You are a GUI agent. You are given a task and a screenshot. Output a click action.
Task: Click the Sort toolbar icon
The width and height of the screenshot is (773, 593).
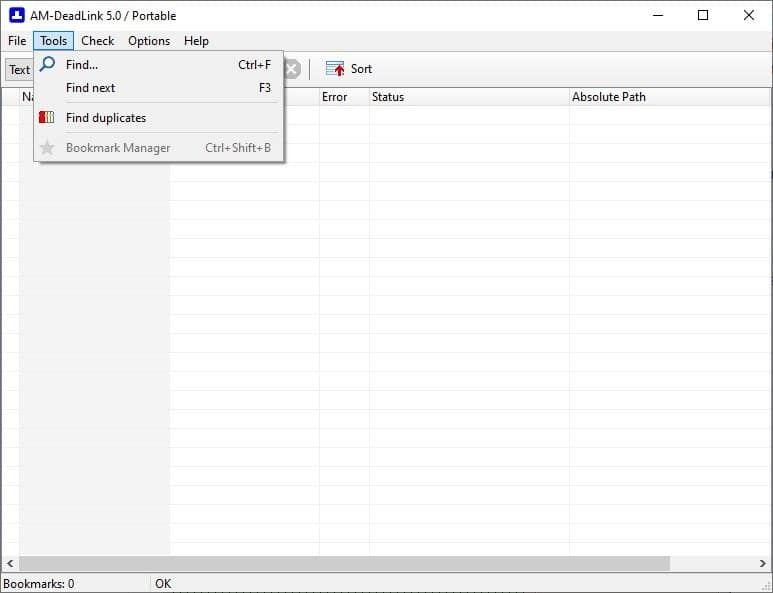coord(335,69)
